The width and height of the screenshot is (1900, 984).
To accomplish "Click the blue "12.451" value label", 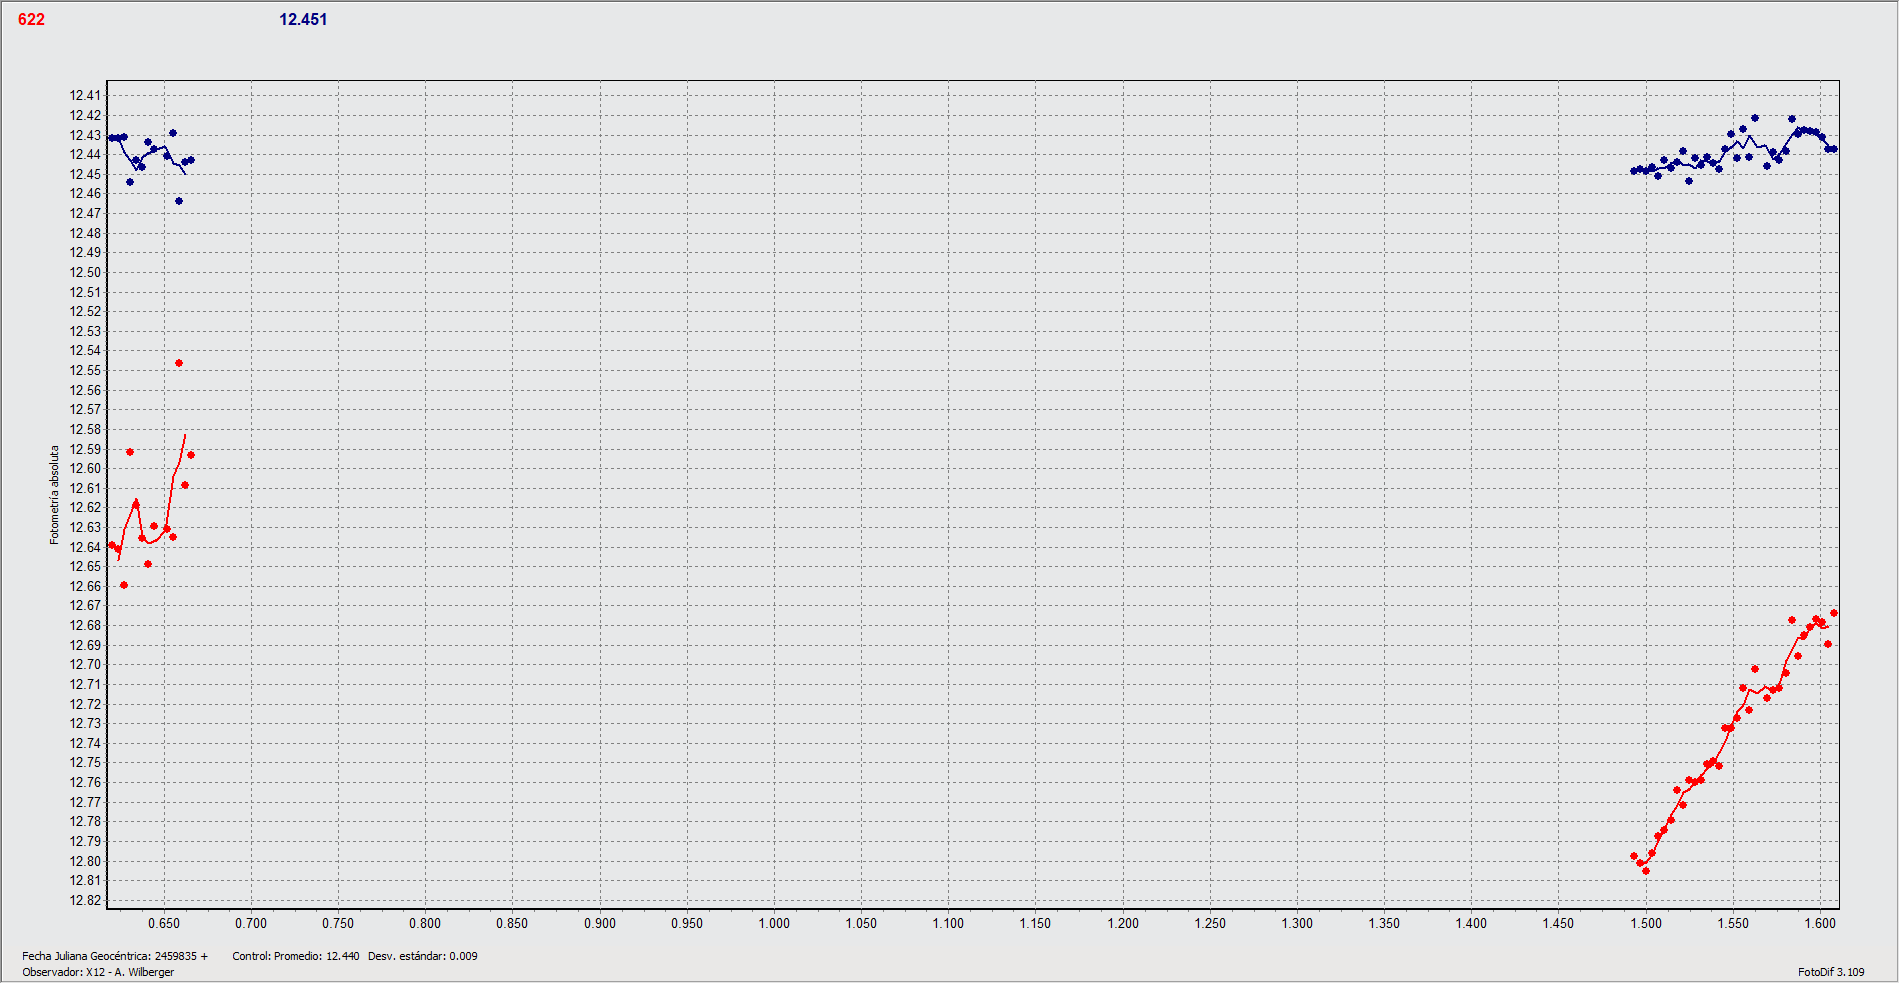I will [303, 20].
